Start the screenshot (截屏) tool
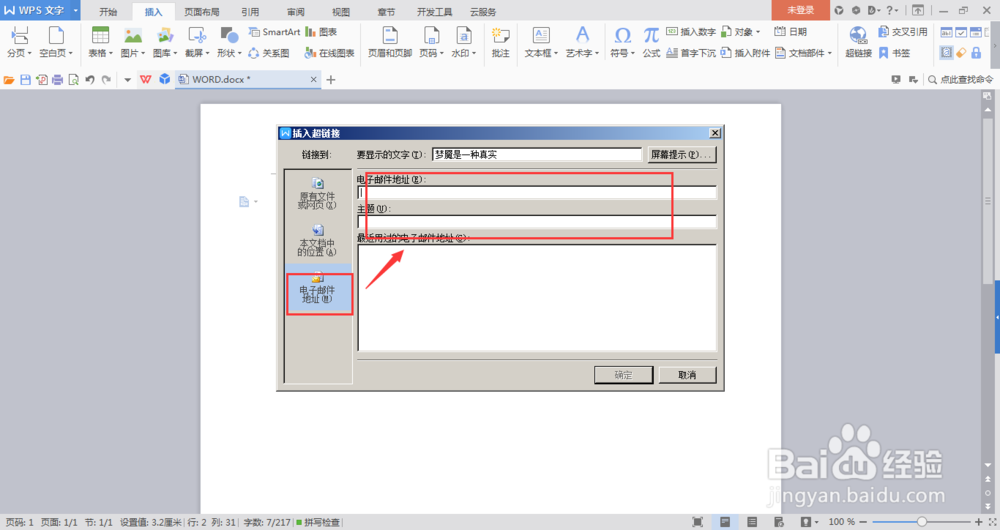Image resolution: width=1000 pixels, height=530 pixels. click(197, 42)
